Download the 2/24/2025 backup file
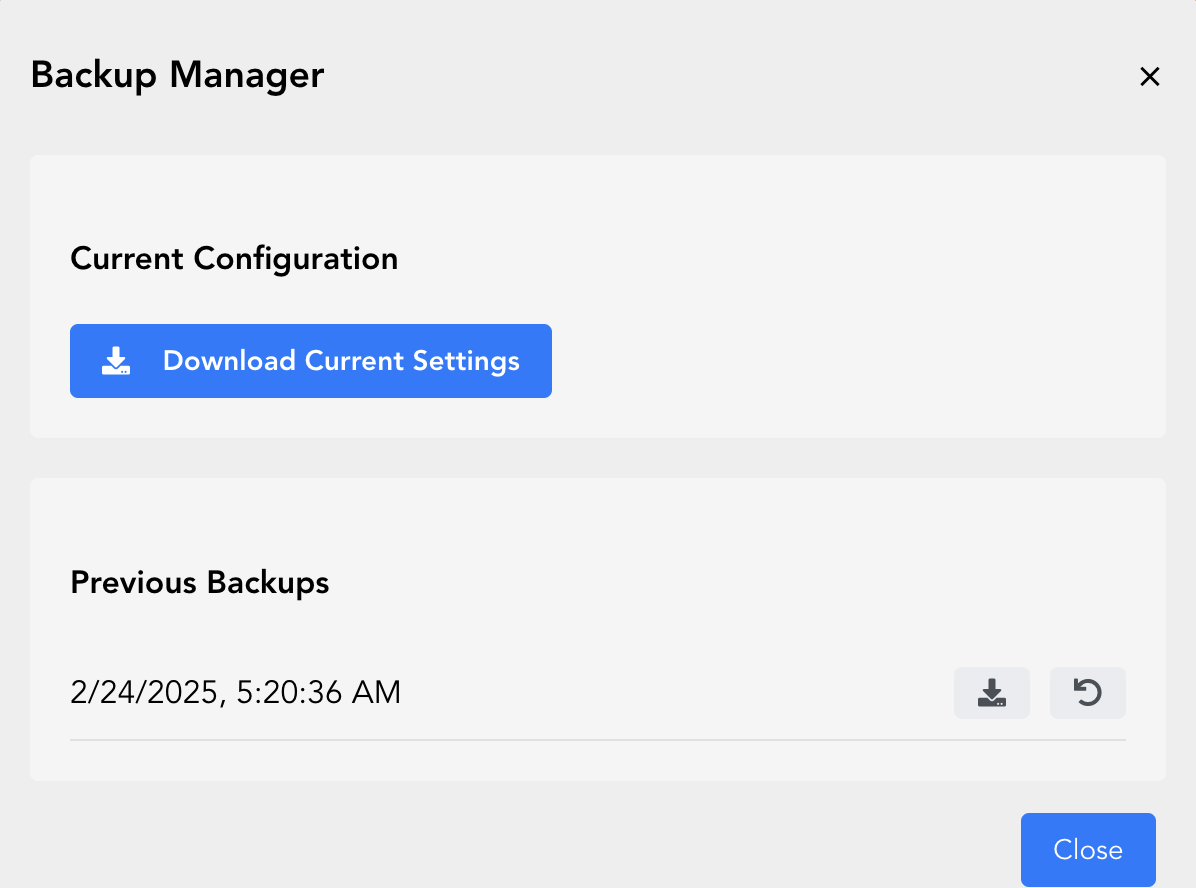The image size is (1196, 888). (992, 693)
